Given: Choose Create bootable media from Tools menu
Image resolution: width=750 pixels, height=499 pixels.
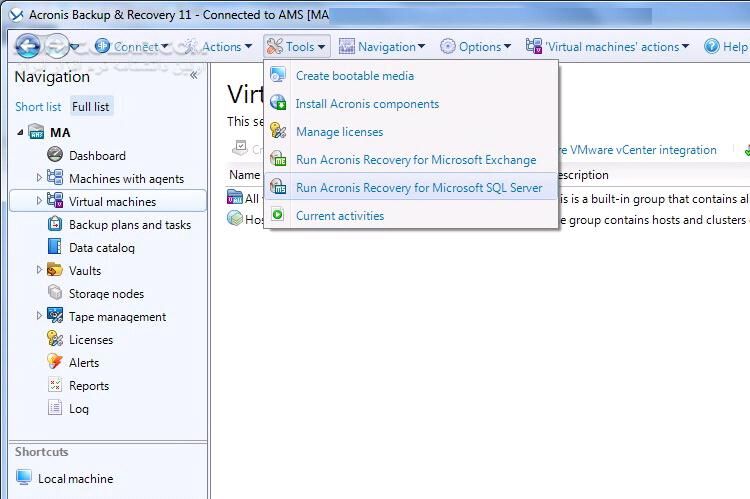Looking at the screenshot, I should (354, 76).
